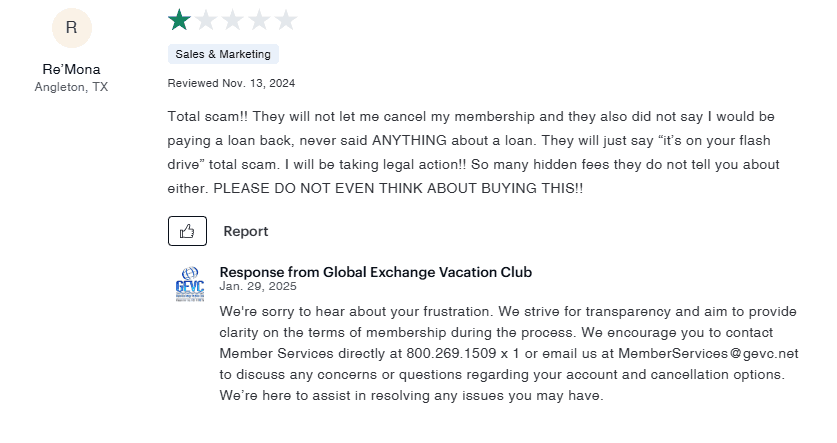Click the Angleton, TX location text
The image size is (837, 443).
pyautogui.click(x=71, y=87)
